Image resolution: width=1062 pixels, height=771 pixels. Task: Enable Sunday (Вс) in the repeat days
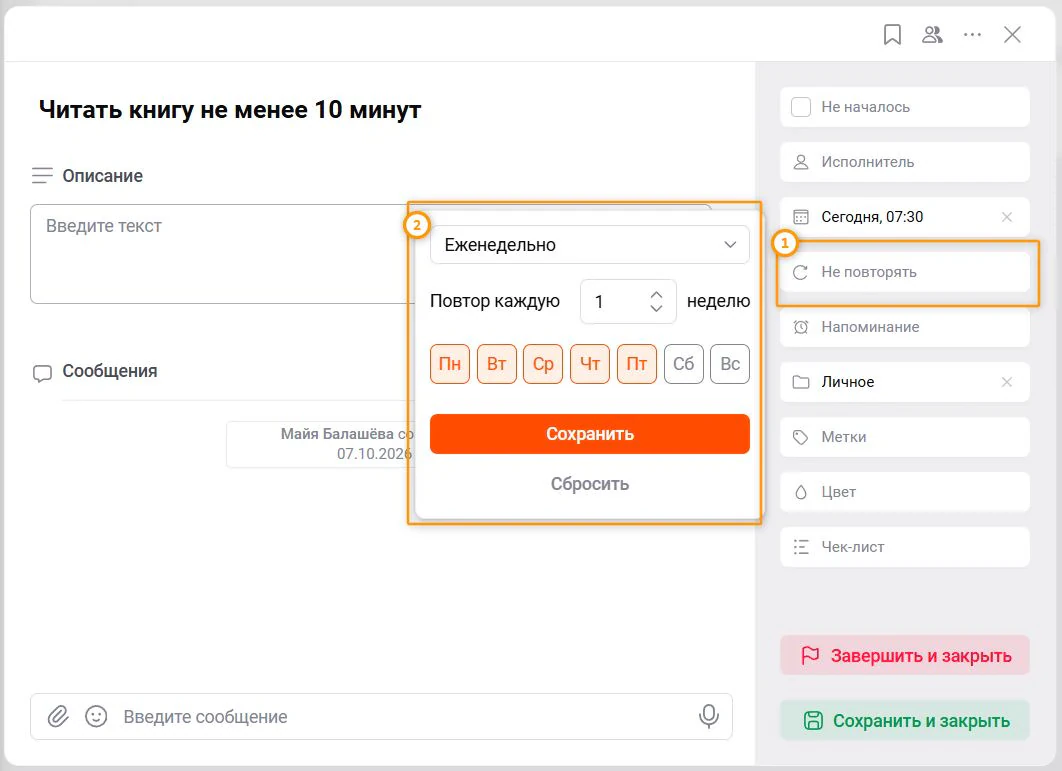tap(730, 364)
